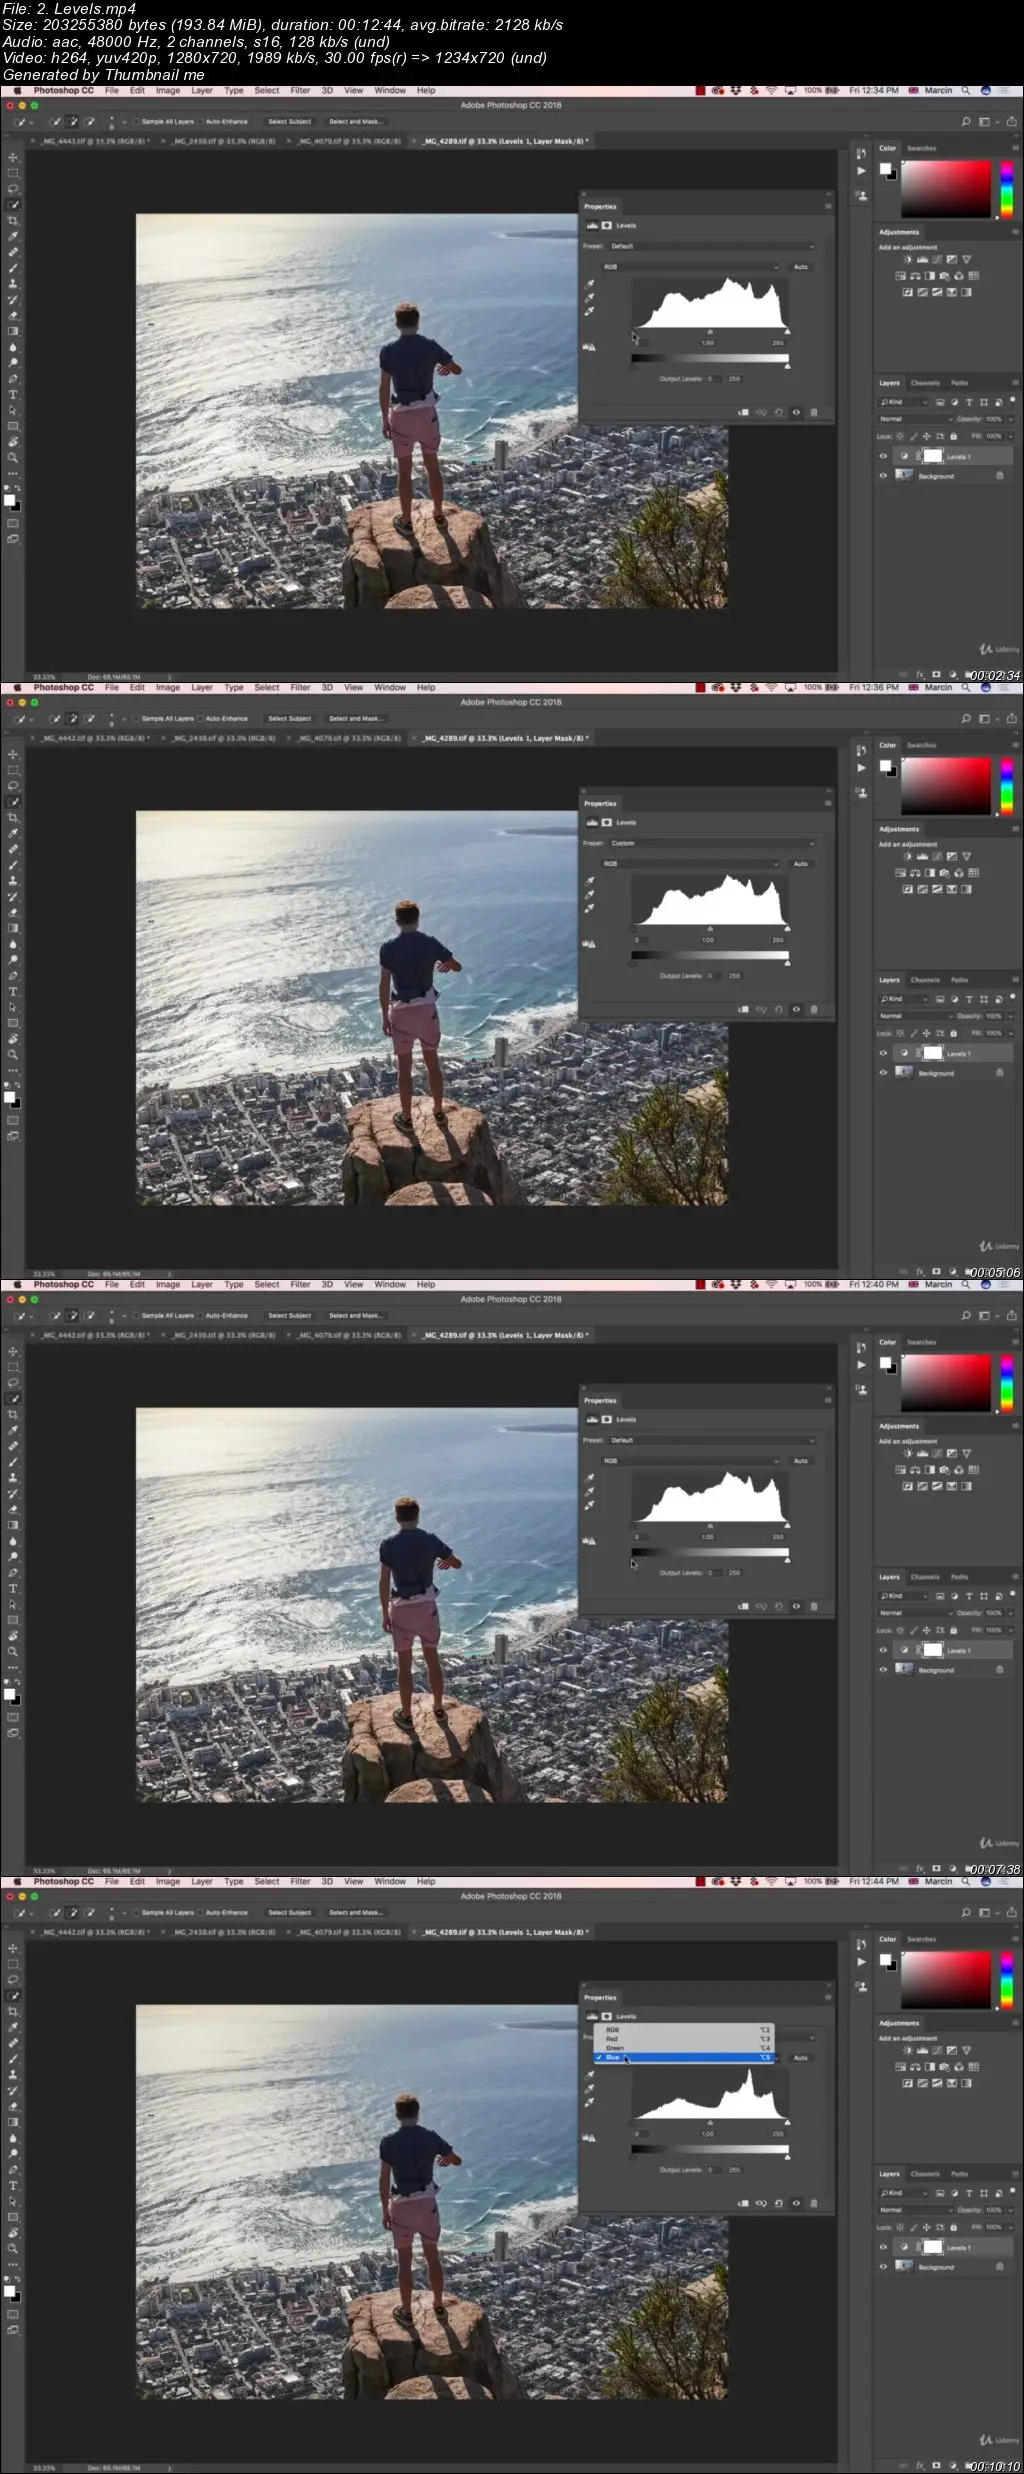The image size is (1024, 2474).
Task: Click the Brightness/Contrast adjustment icon in the 02:34 frame
Action: coord(907,260)
